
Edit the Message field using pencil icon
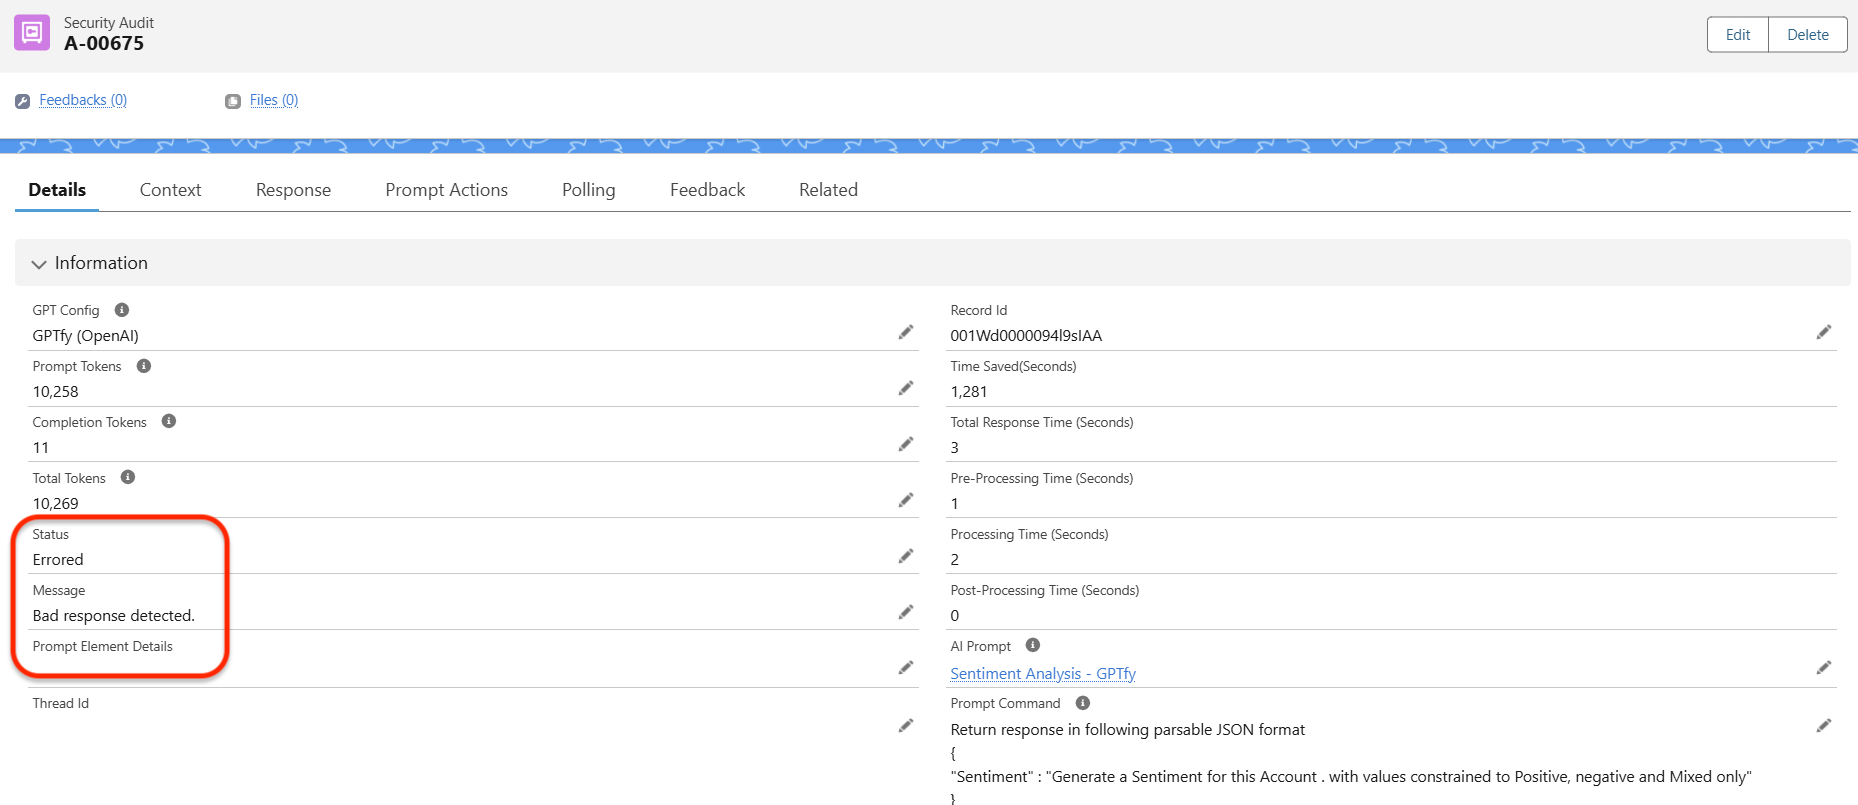point(906,612)
